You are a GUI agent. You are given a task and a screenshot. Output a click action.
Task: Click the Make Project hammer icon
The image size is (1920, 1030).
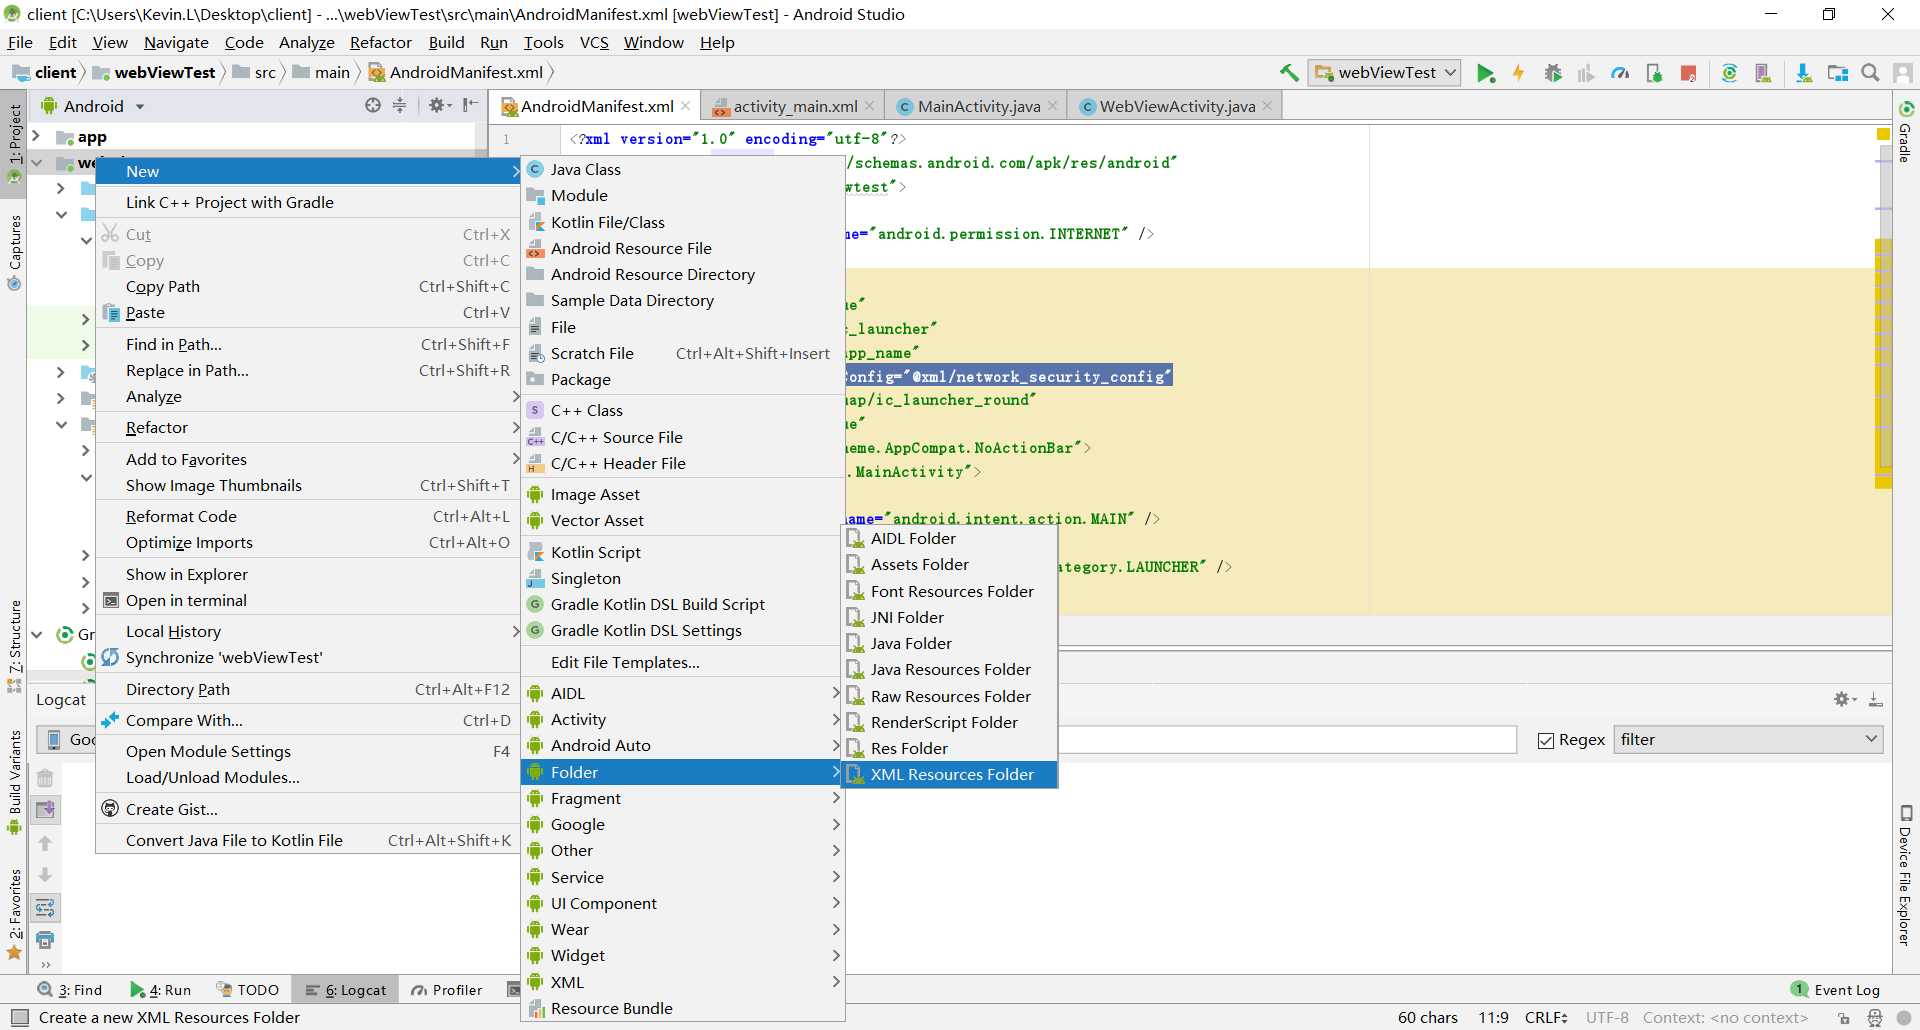point(1289,72)
